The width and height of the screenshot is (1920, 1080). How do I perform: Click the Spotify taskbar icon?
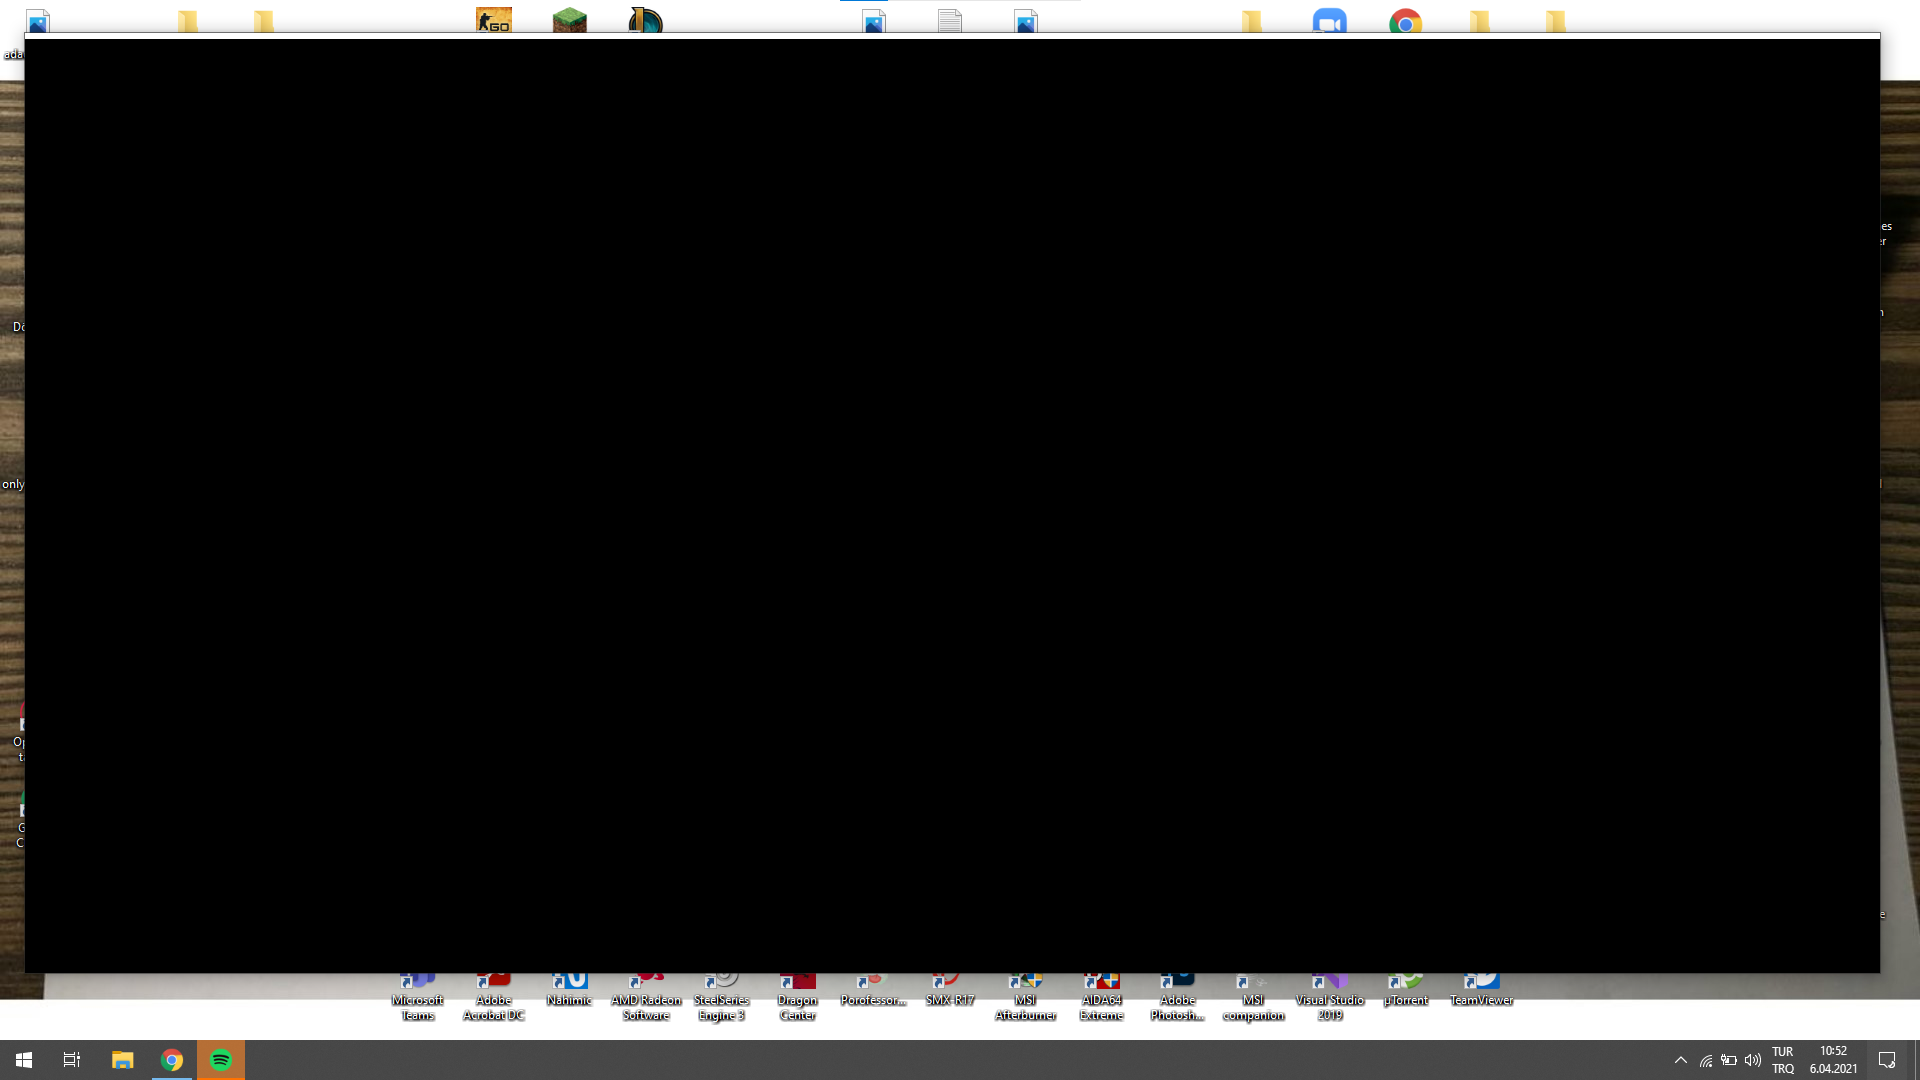(x=221, y=1060)
